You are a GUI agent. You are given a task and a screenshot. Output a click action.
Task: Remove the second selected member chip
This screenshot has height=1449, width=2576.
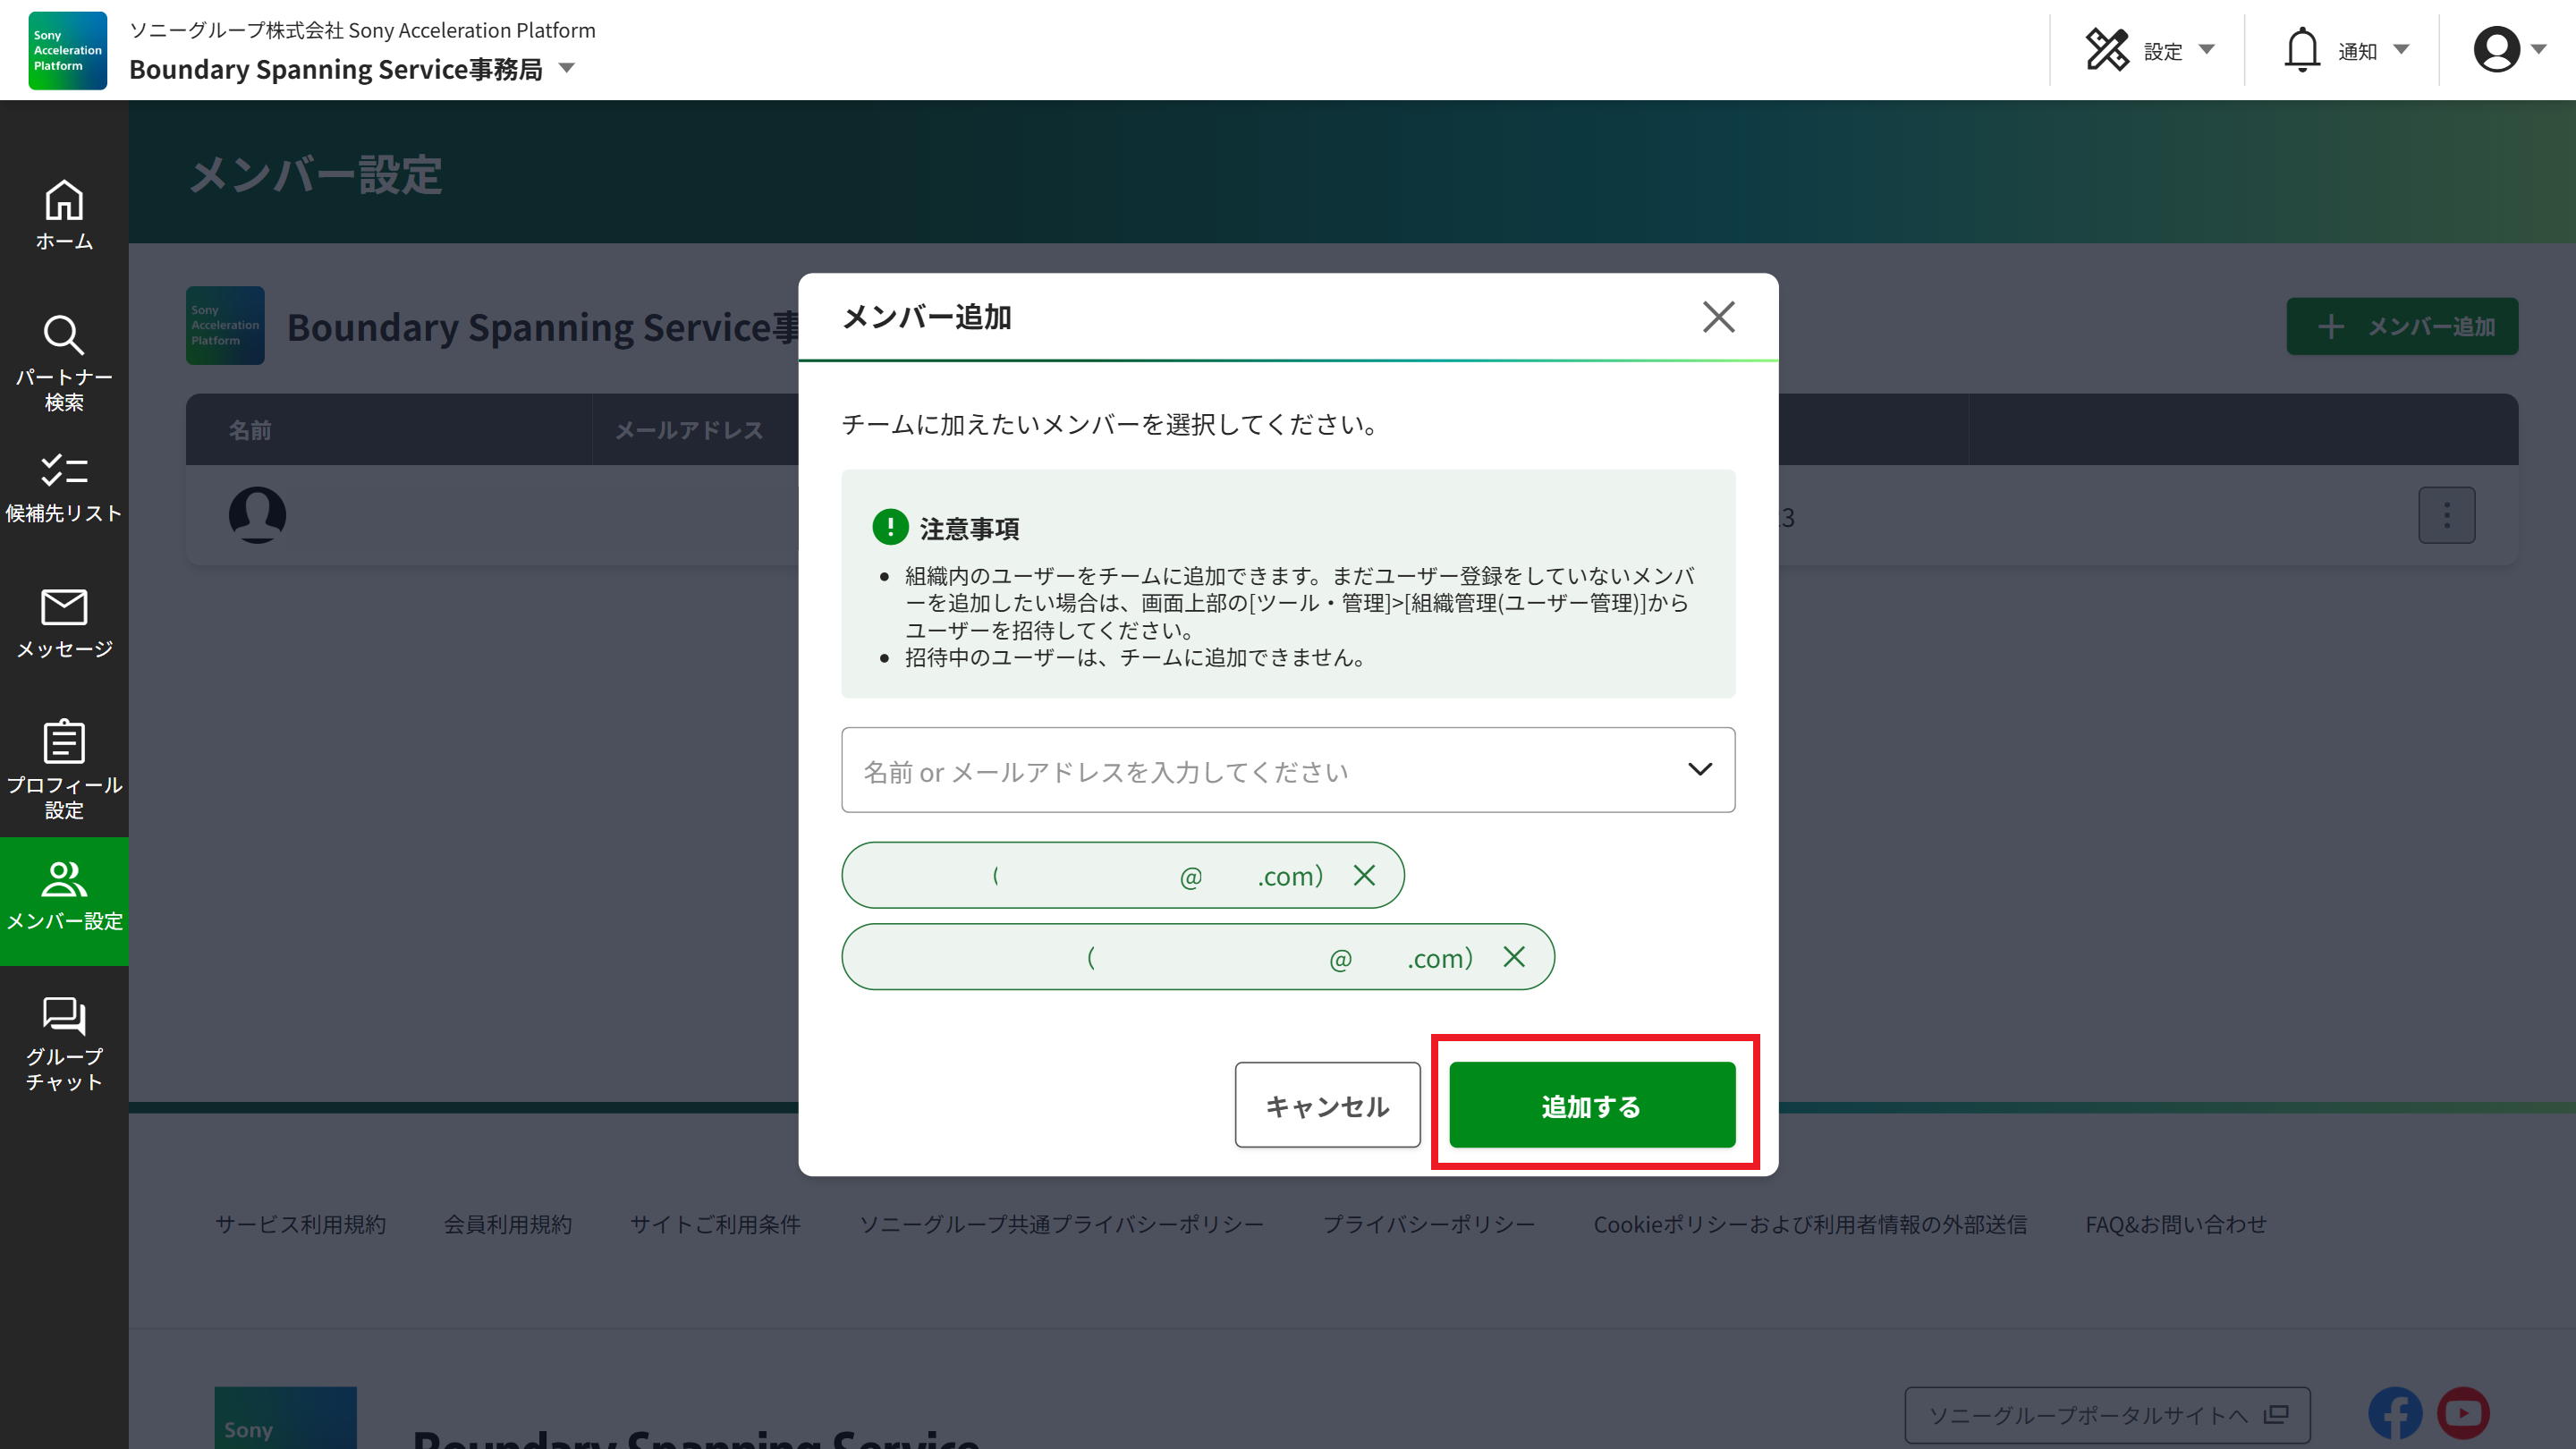click(x=1514, y=958)
